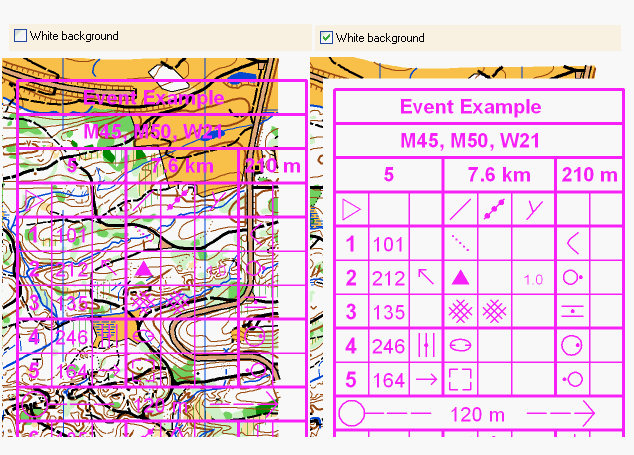Select the filled triangle symbol for control 212
634x455 pixels.
461,278
